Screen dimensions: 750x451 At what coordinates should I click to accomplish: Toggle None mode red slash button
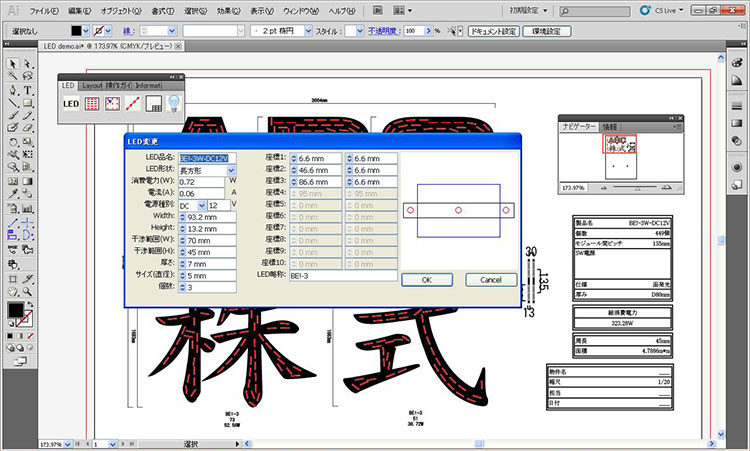click(x=30, y=336)
